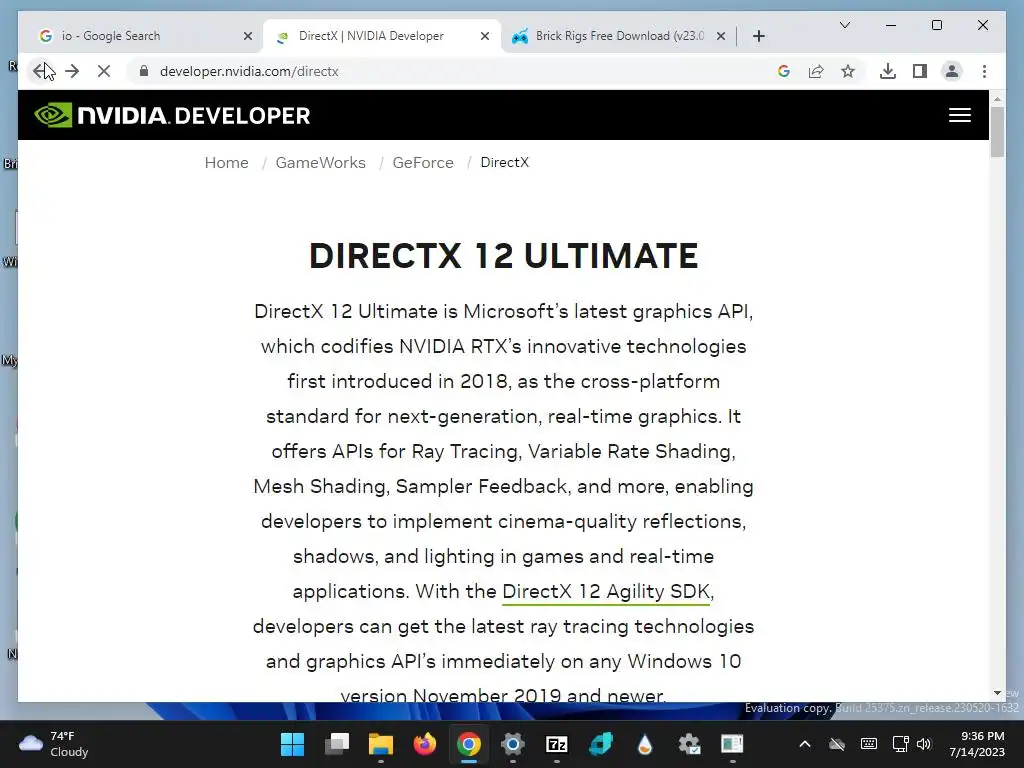Screen dimensions: 1024x768
Task: Go forward to the next page
Action: (x=72, y=71)
